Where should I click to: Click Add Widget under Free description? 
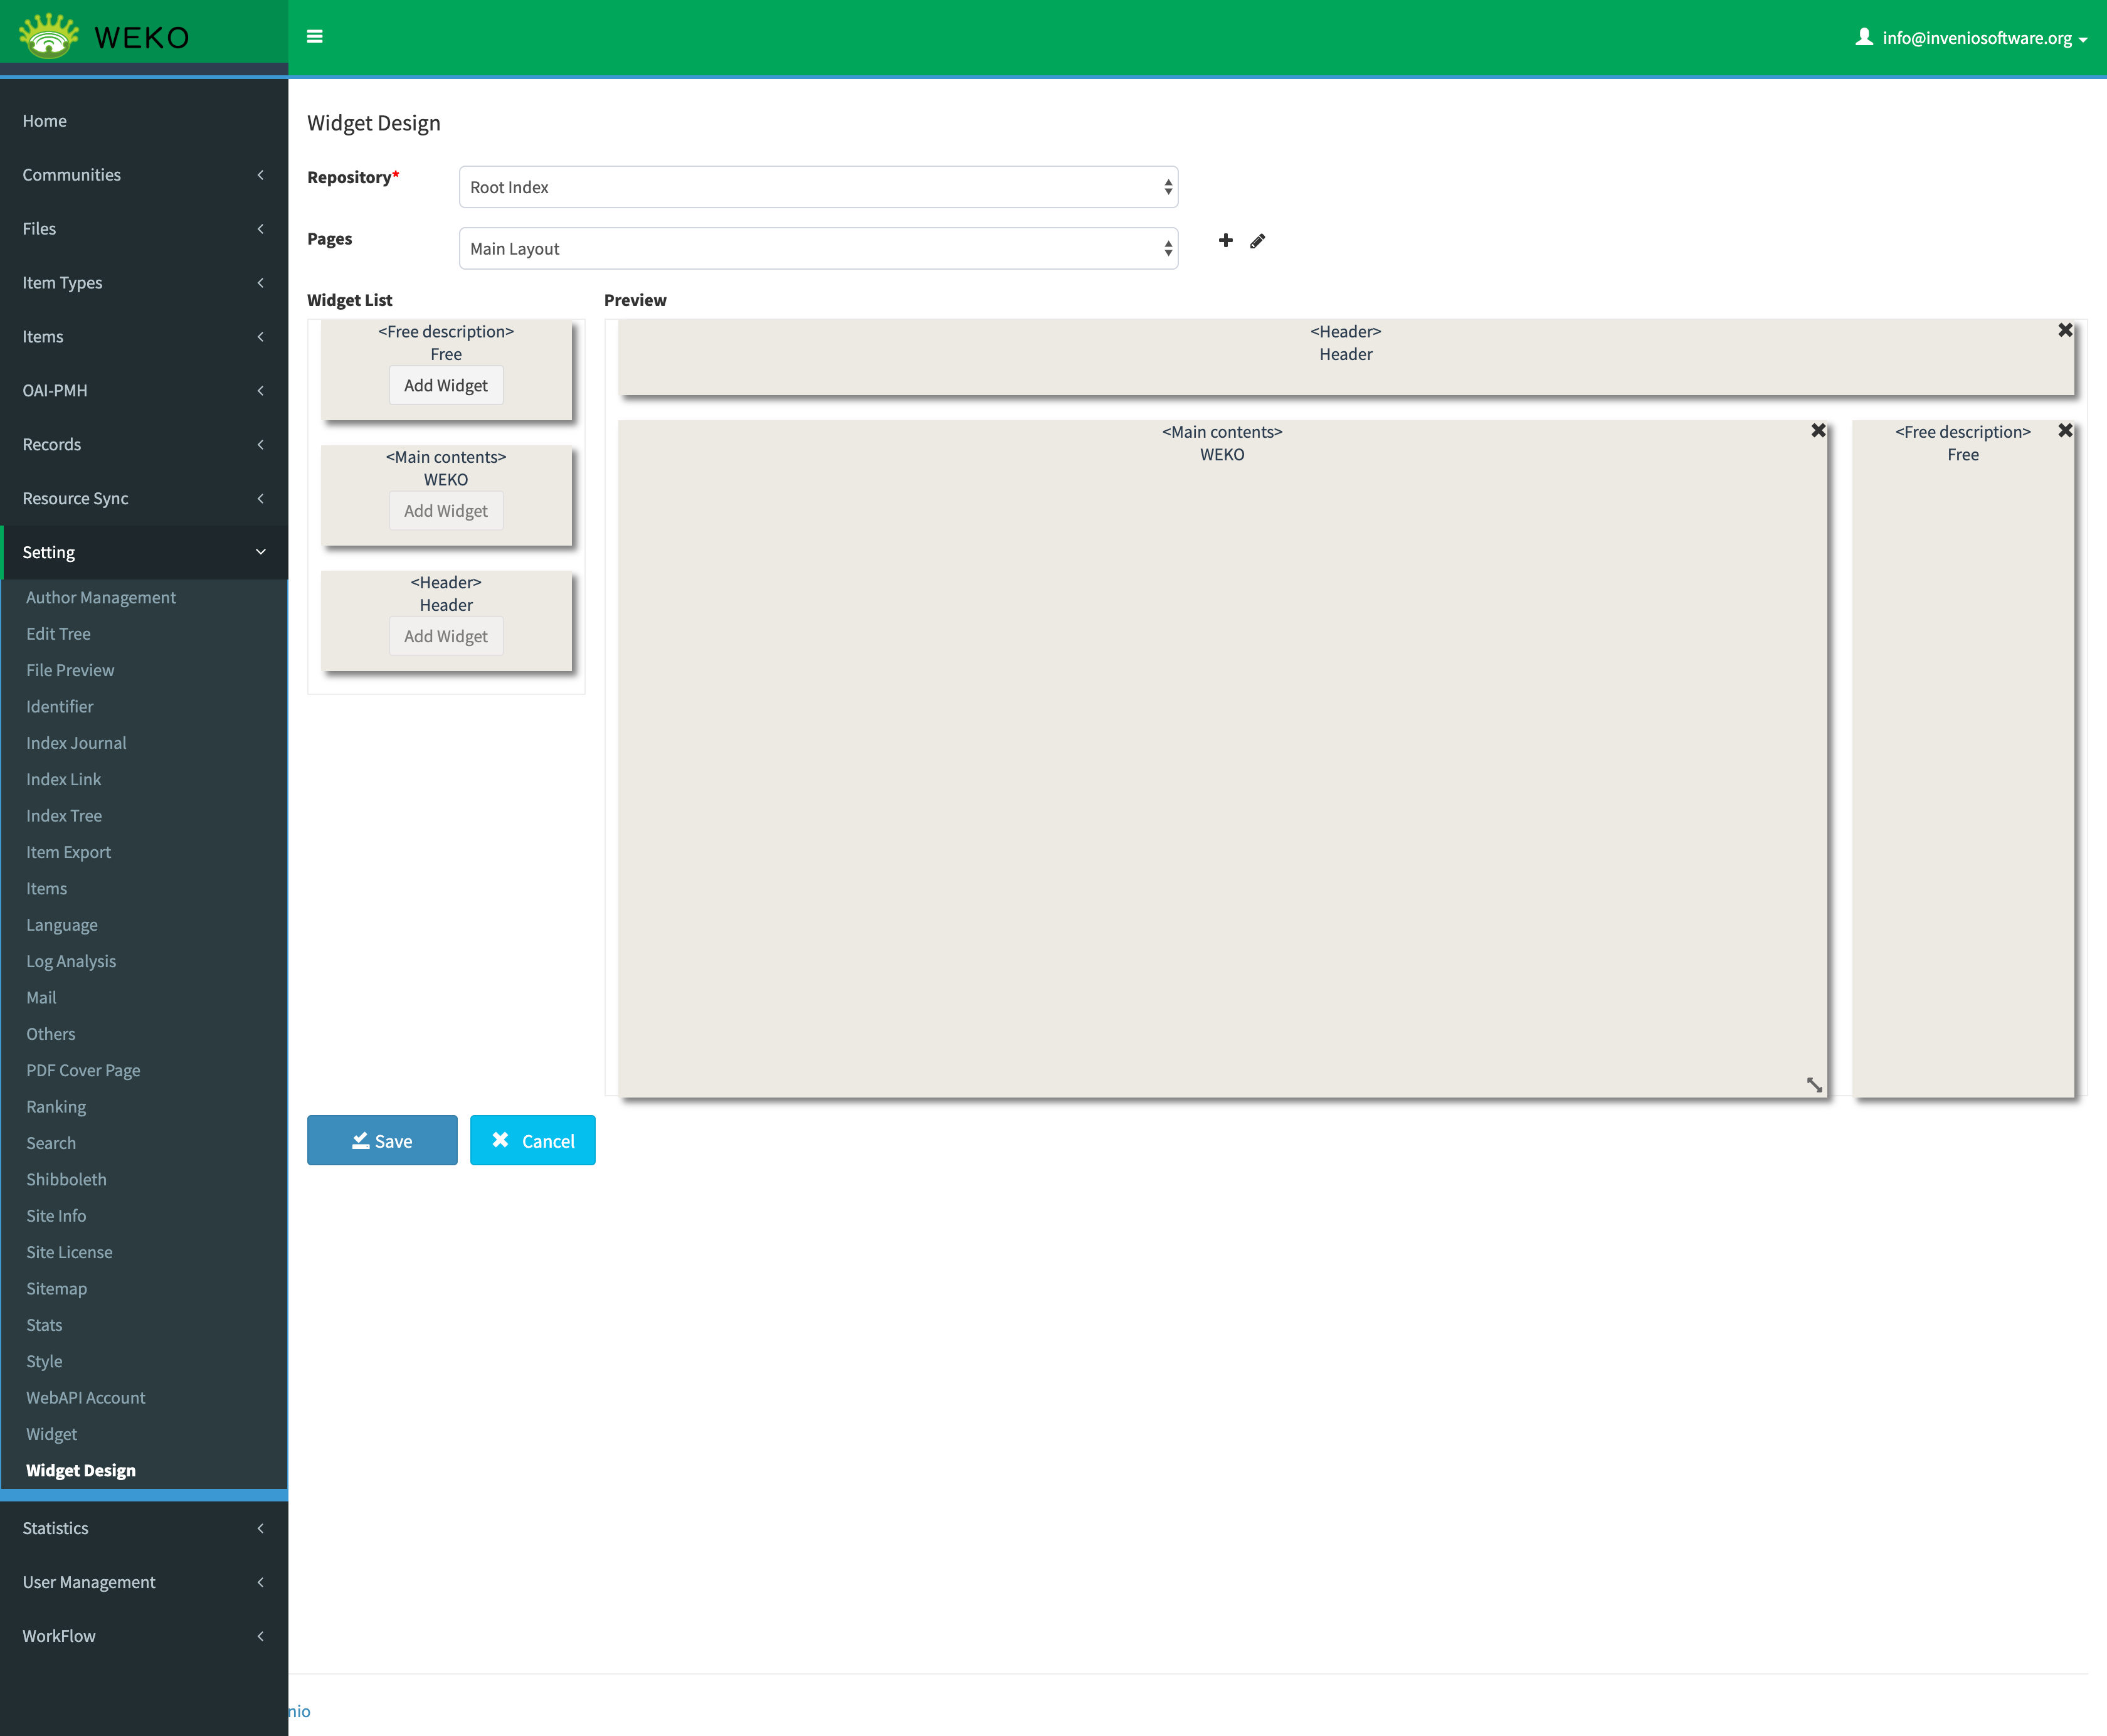[x=445, y=385]
